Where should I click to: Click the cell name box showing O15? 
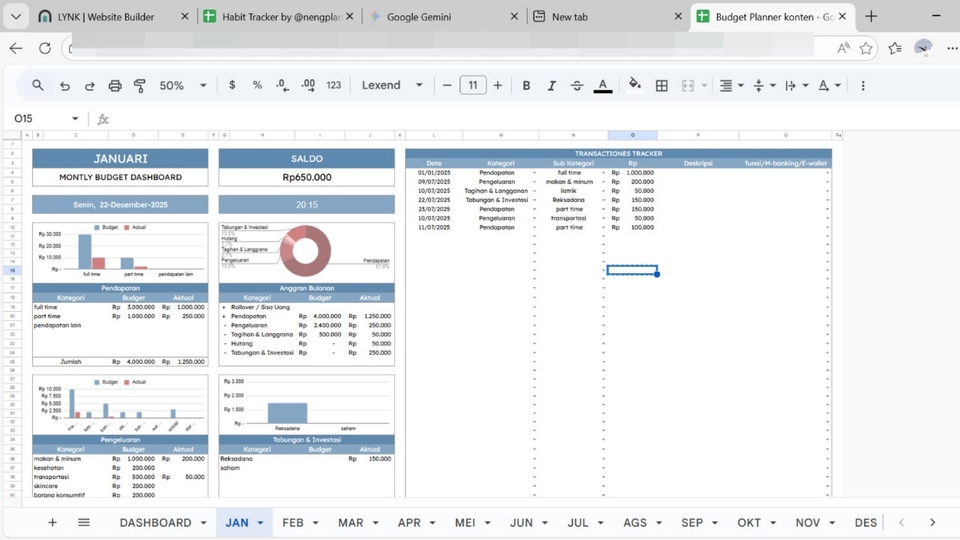40,119
